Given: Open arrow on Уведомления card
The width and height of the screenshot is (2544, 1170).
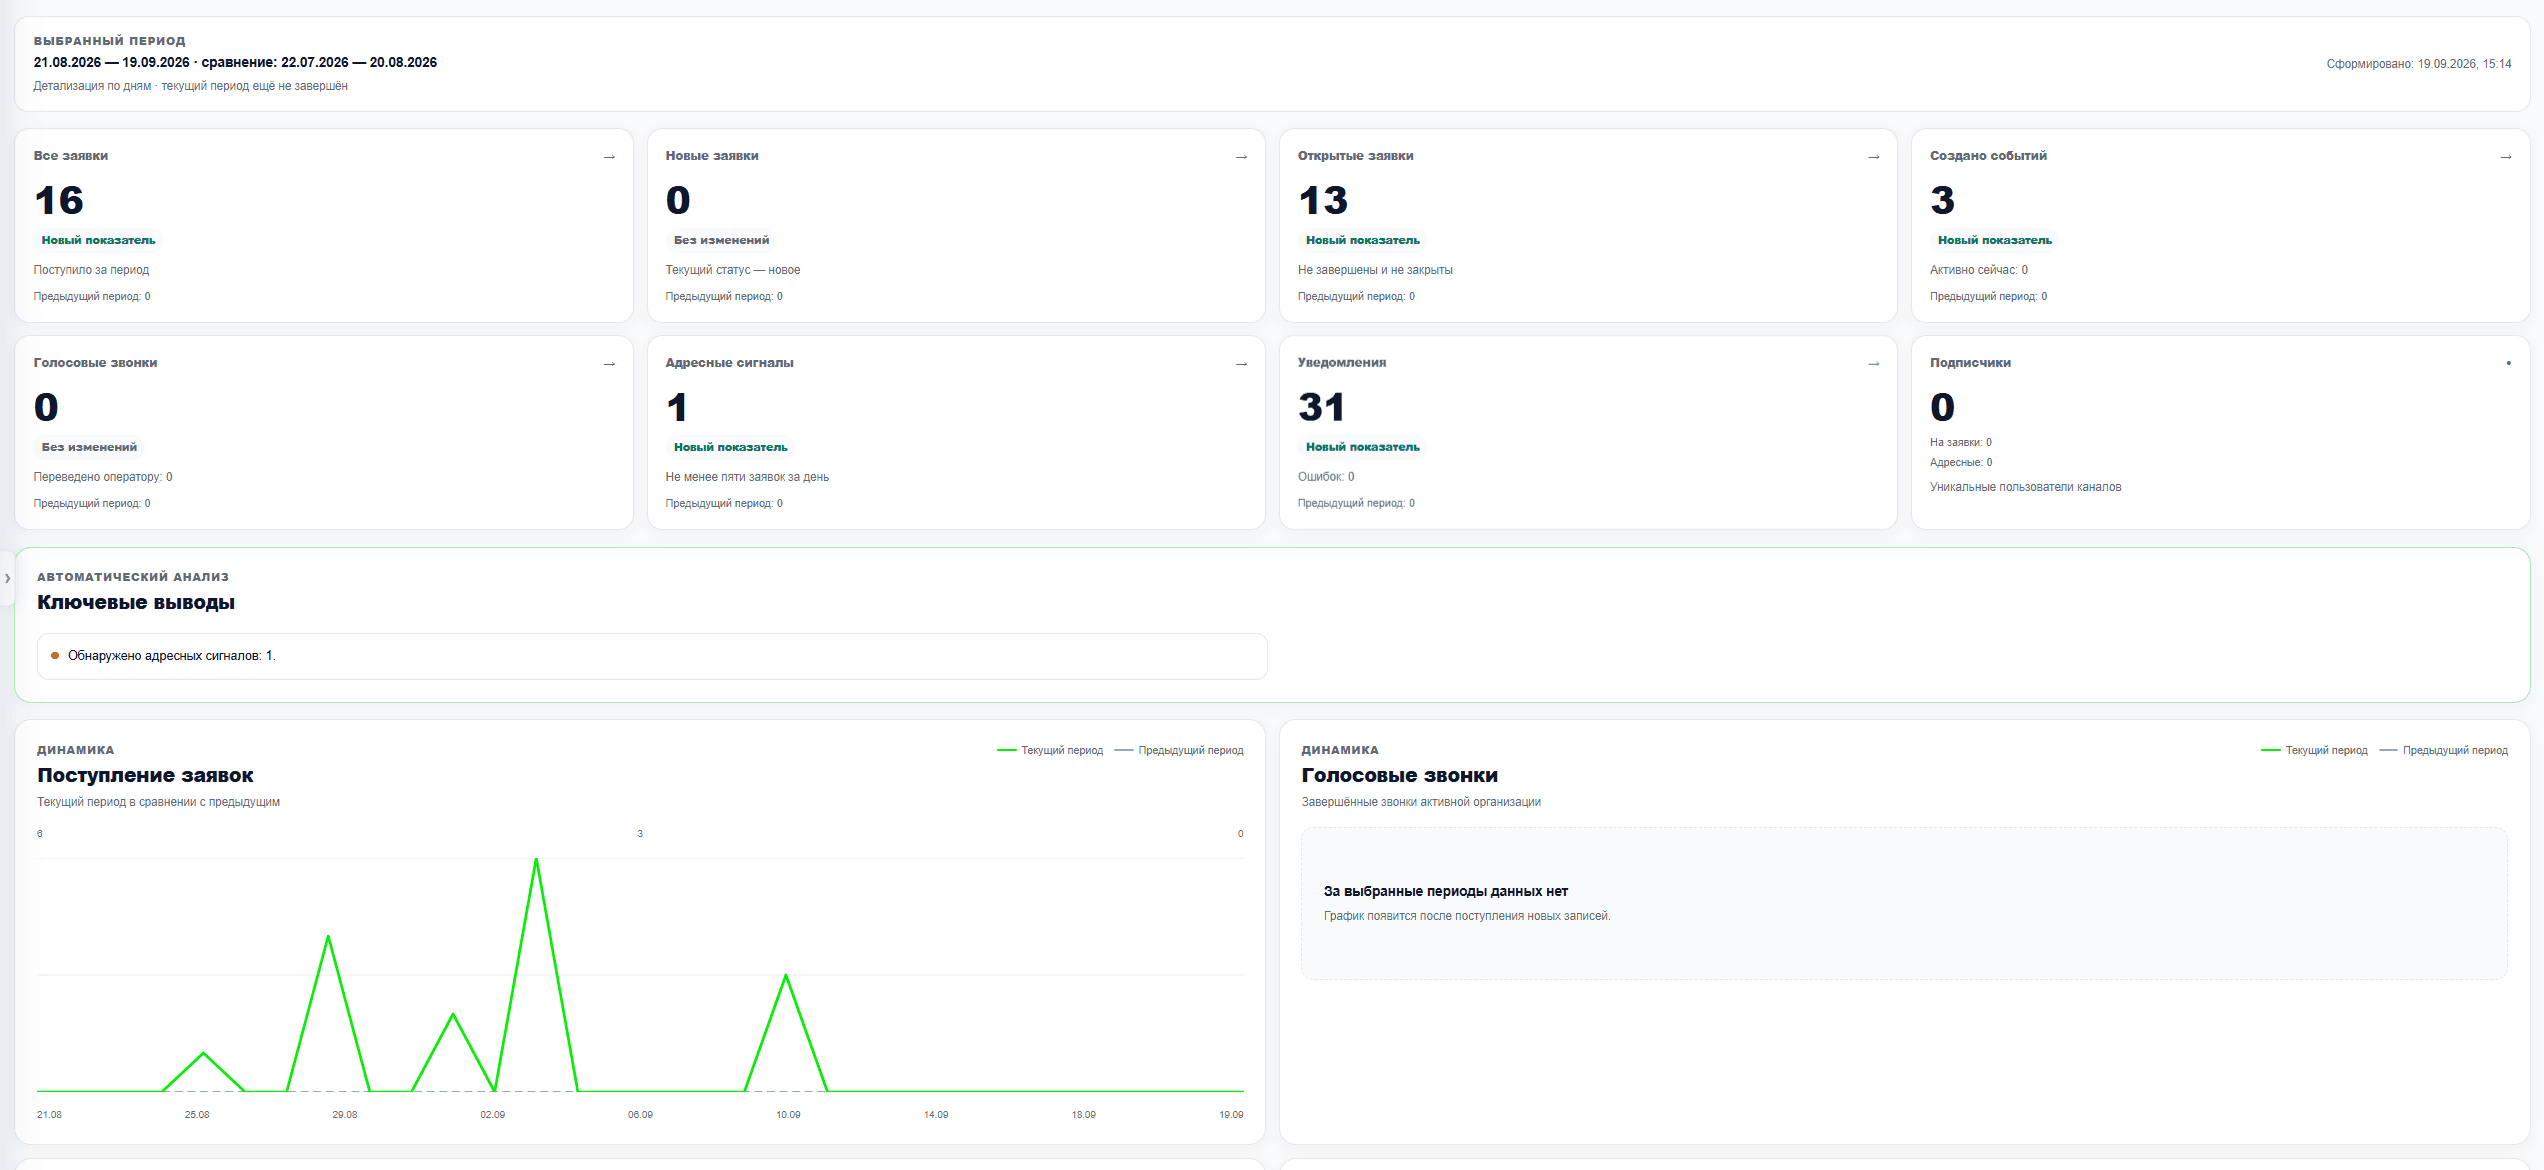Looking at the screenshot, I should tap(1873, 364).
